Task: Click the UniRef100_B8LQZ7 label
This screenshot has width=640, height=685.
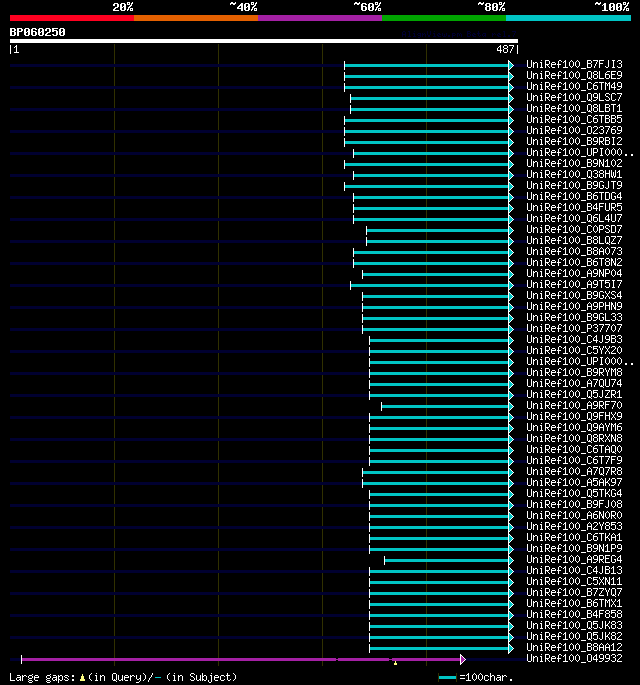Action: [574, 241]
